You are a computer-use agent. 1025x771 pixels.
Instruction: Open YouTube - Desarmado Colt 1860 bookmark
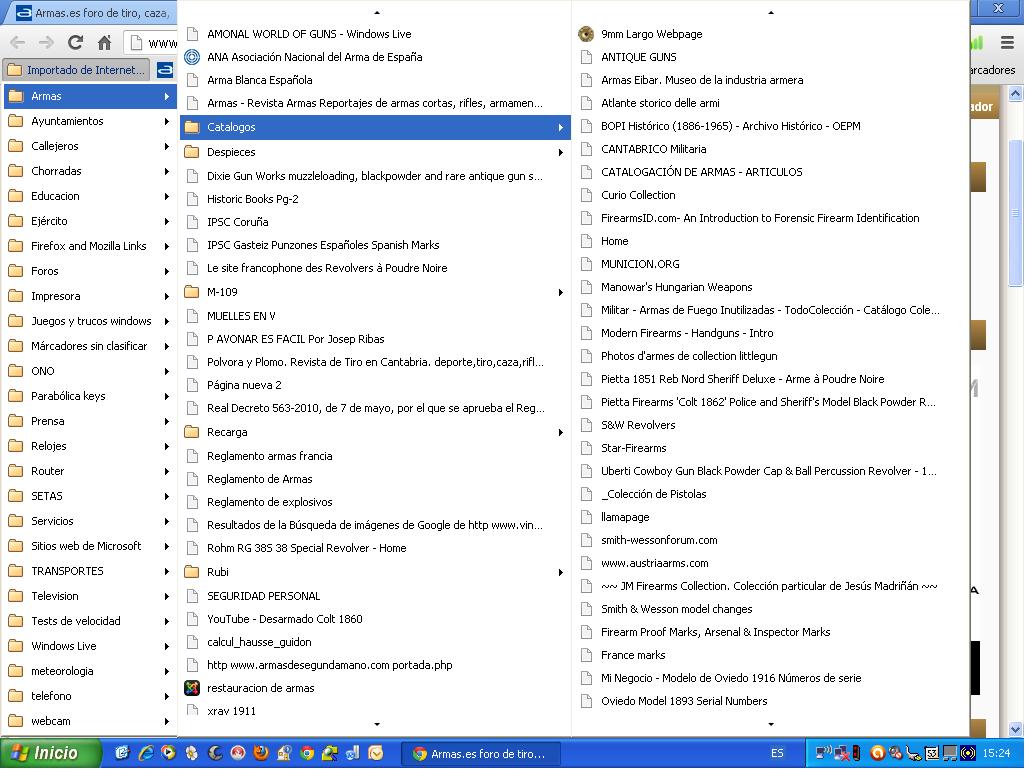pos(284,619)
